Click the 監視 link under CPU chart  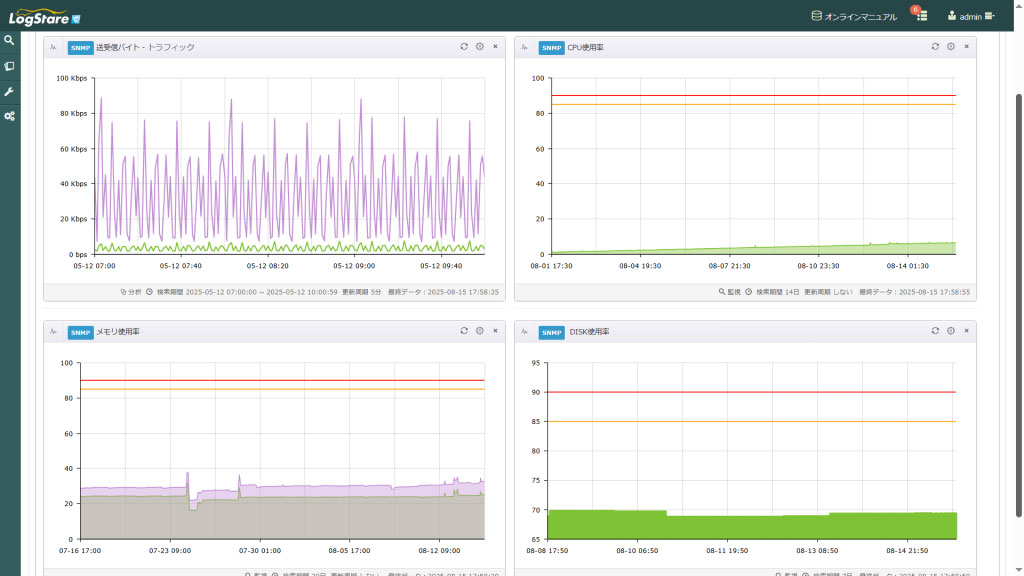[729, 292]
